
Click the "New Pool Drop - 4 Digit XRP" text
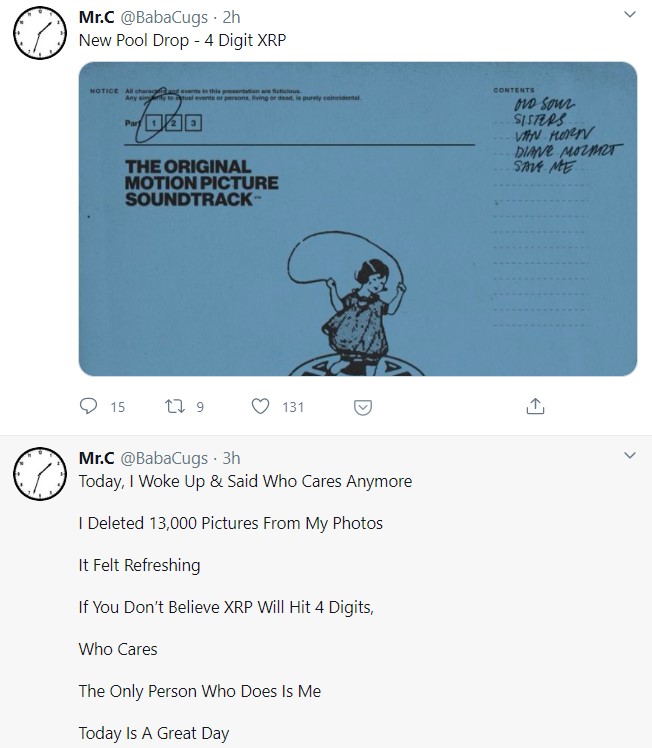[181, 40]
